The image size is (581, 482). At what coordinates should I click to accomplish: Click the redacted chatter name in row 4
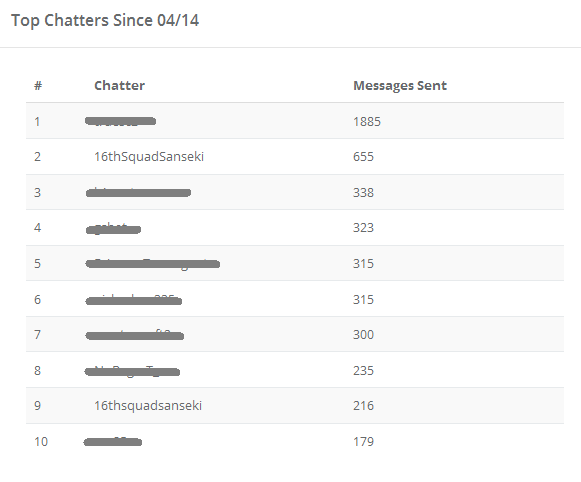coord(113,229)
